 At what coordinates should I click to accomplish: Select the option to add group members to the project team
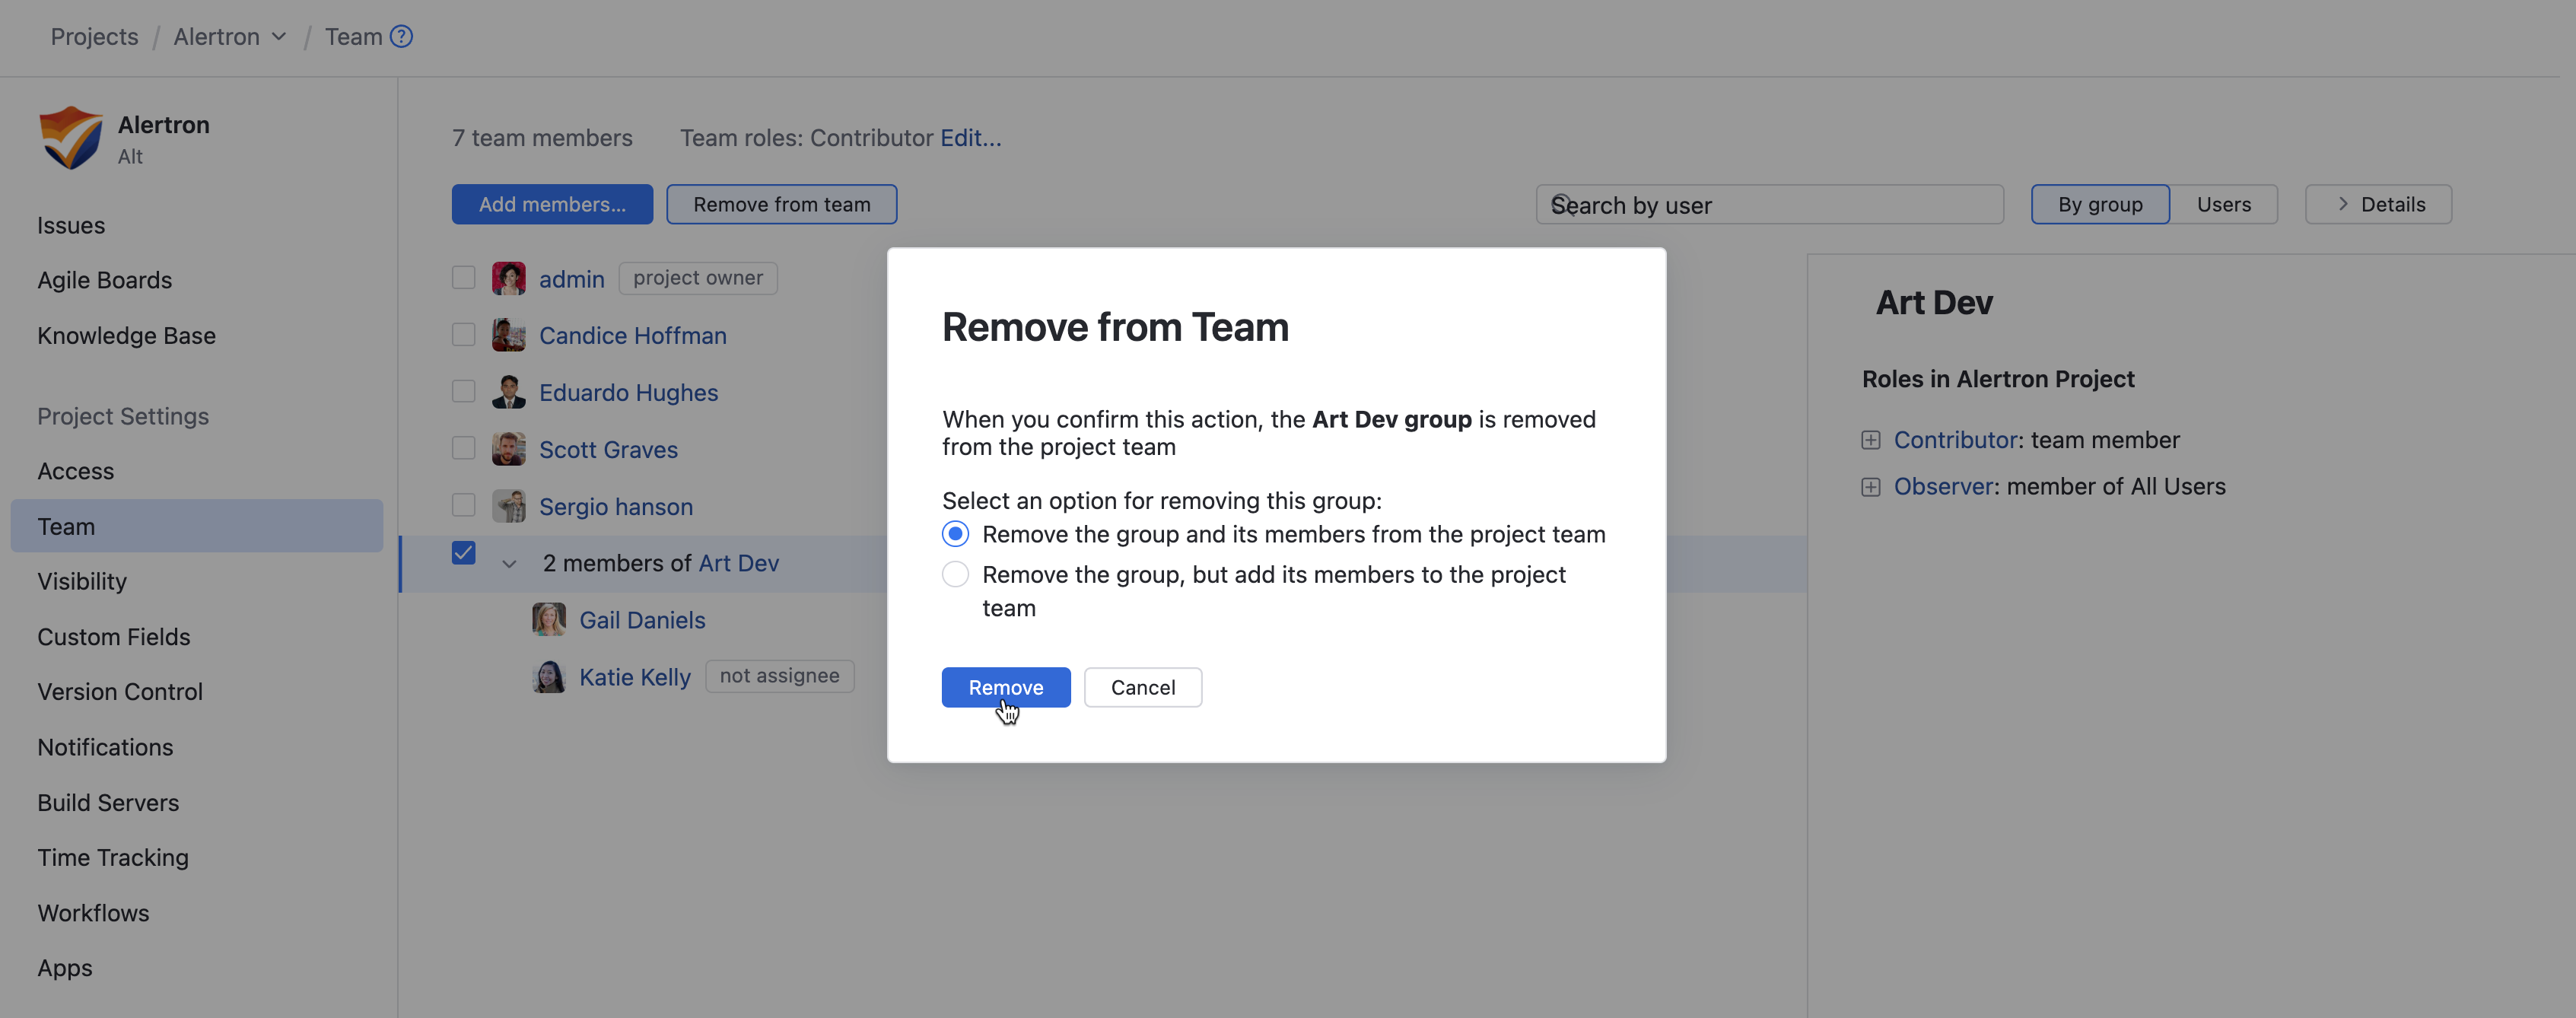[x=955, y=575]
